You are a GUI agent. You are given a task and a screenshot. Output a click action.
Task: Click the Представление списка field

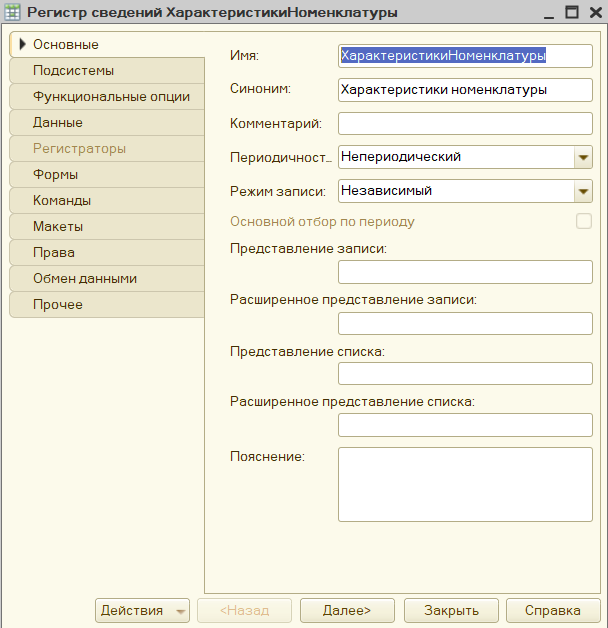point(465,374)
